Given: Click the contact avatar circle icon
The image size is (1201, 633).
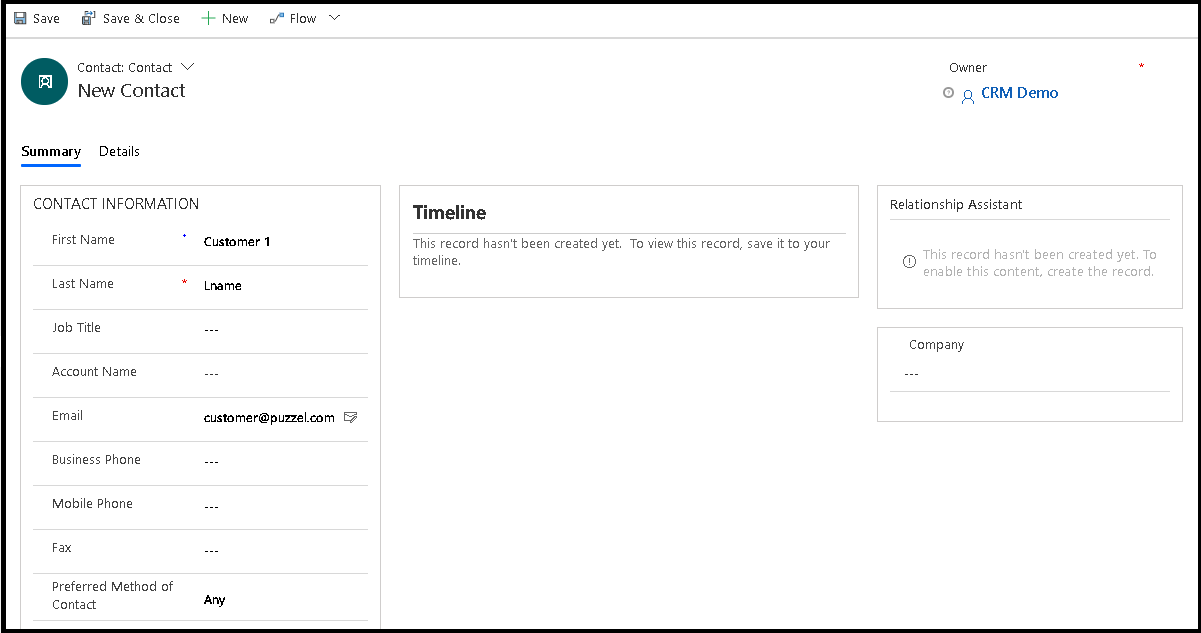Looking at the screenshot, I should point(45,82).
